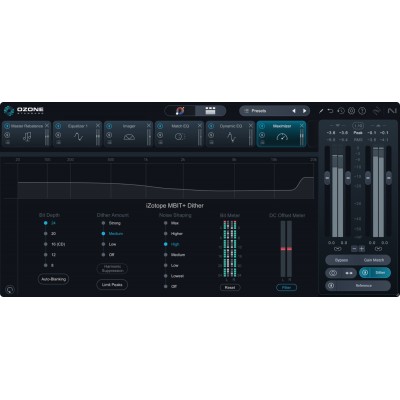This screenshot has width=400, height=400.
Task: Select the Dynamic EQ module icon
Action: [x=231, y=137]
